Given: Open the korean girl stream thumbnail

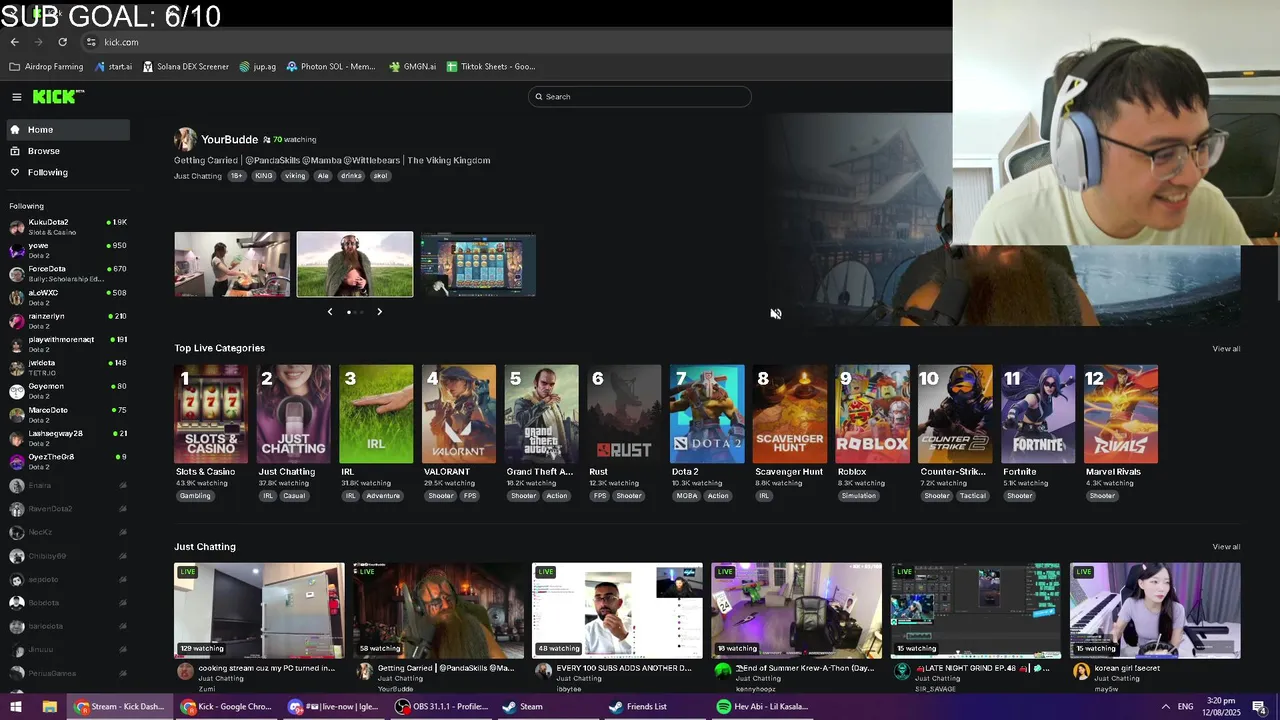Looking at the screenshot, I should pos(1155,610).
